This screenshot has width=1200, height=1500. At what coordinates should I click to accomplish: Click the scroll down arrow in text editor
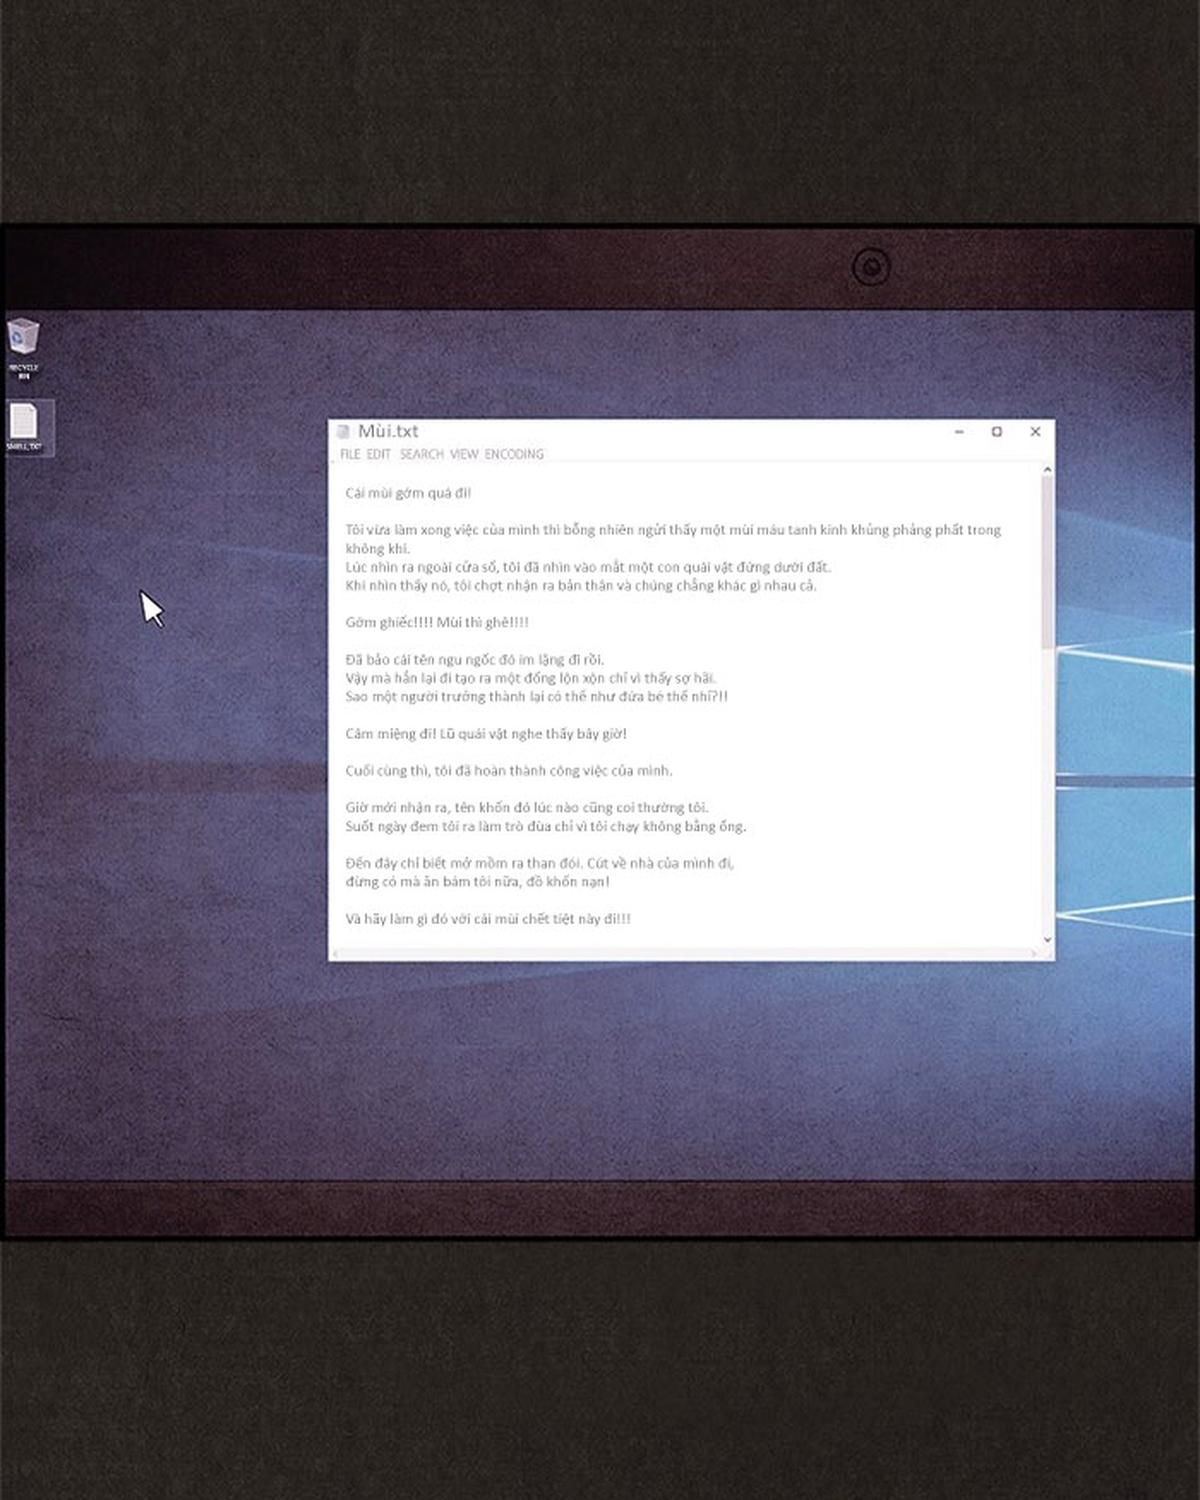pyautogui.click(x=1047, y=940)
